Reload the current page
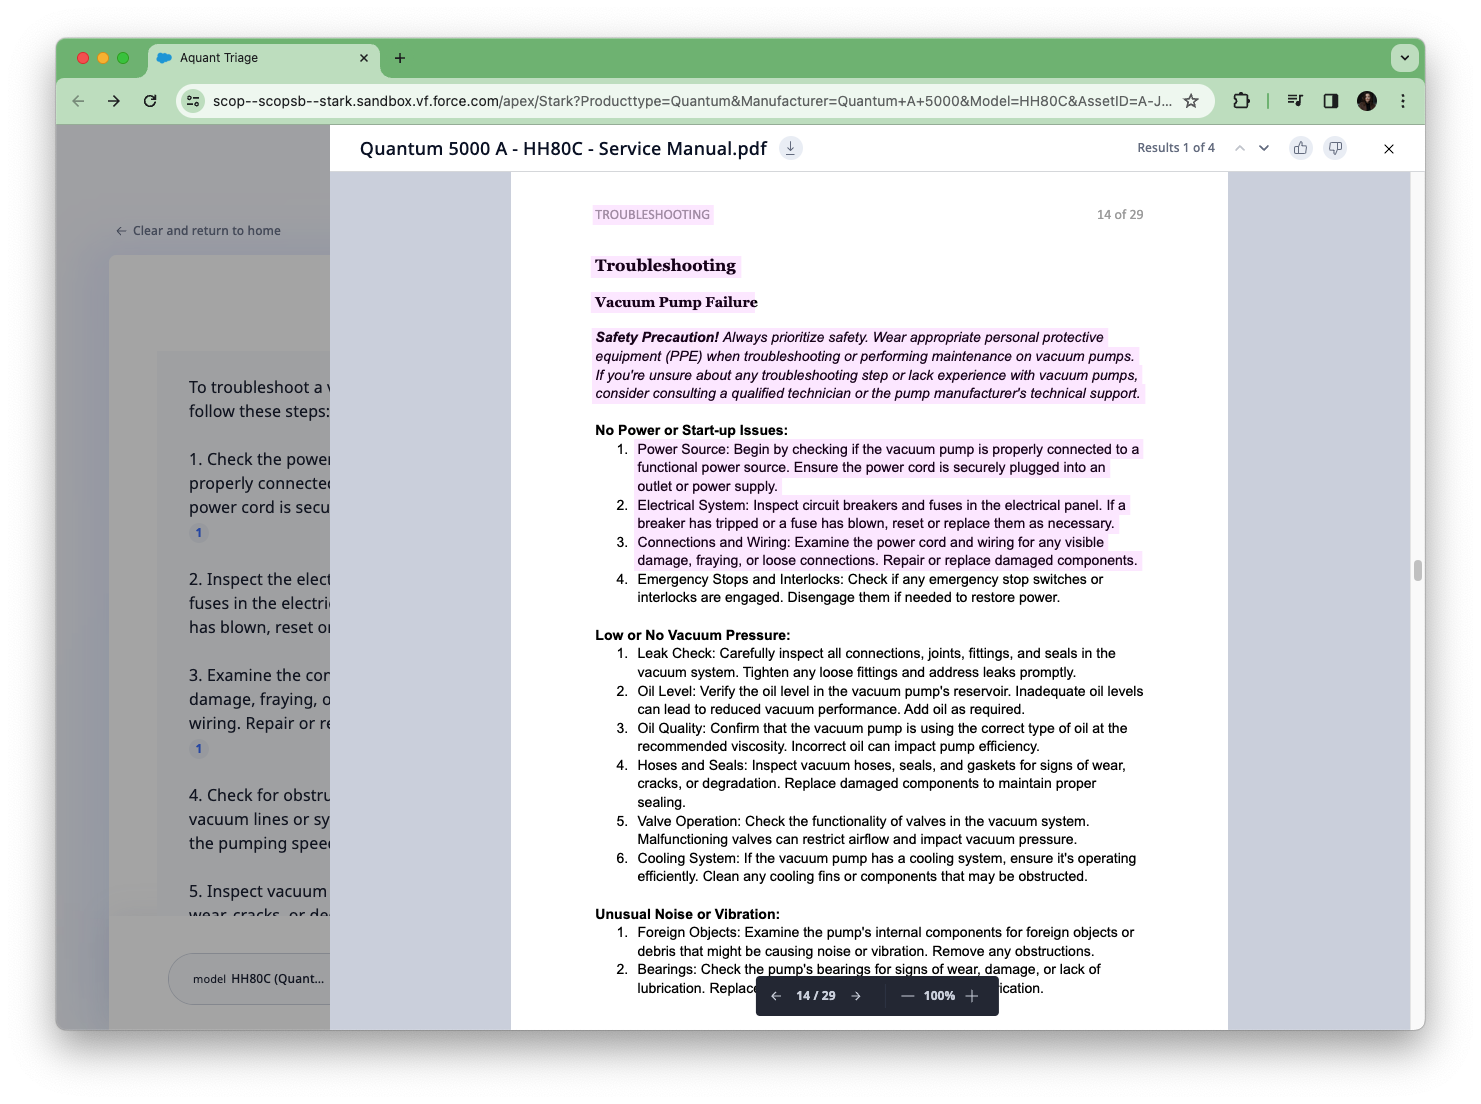 [150, 101]
